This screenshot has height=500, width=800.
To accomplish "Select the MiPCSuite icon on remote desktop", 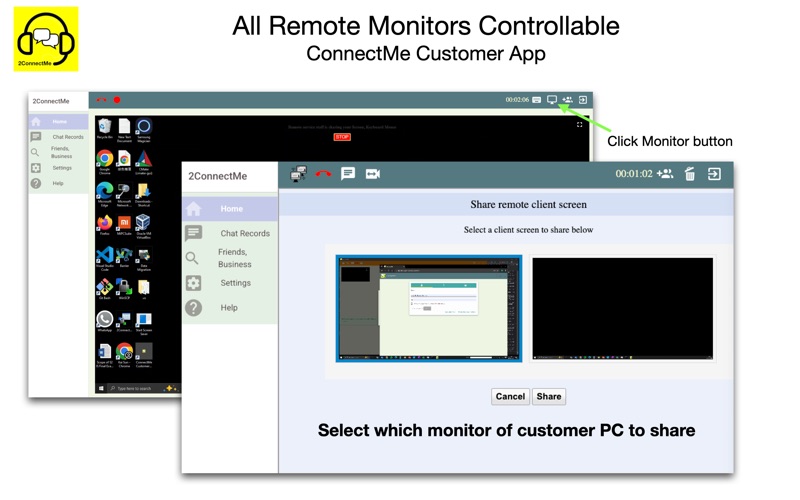I will (124, 224).
